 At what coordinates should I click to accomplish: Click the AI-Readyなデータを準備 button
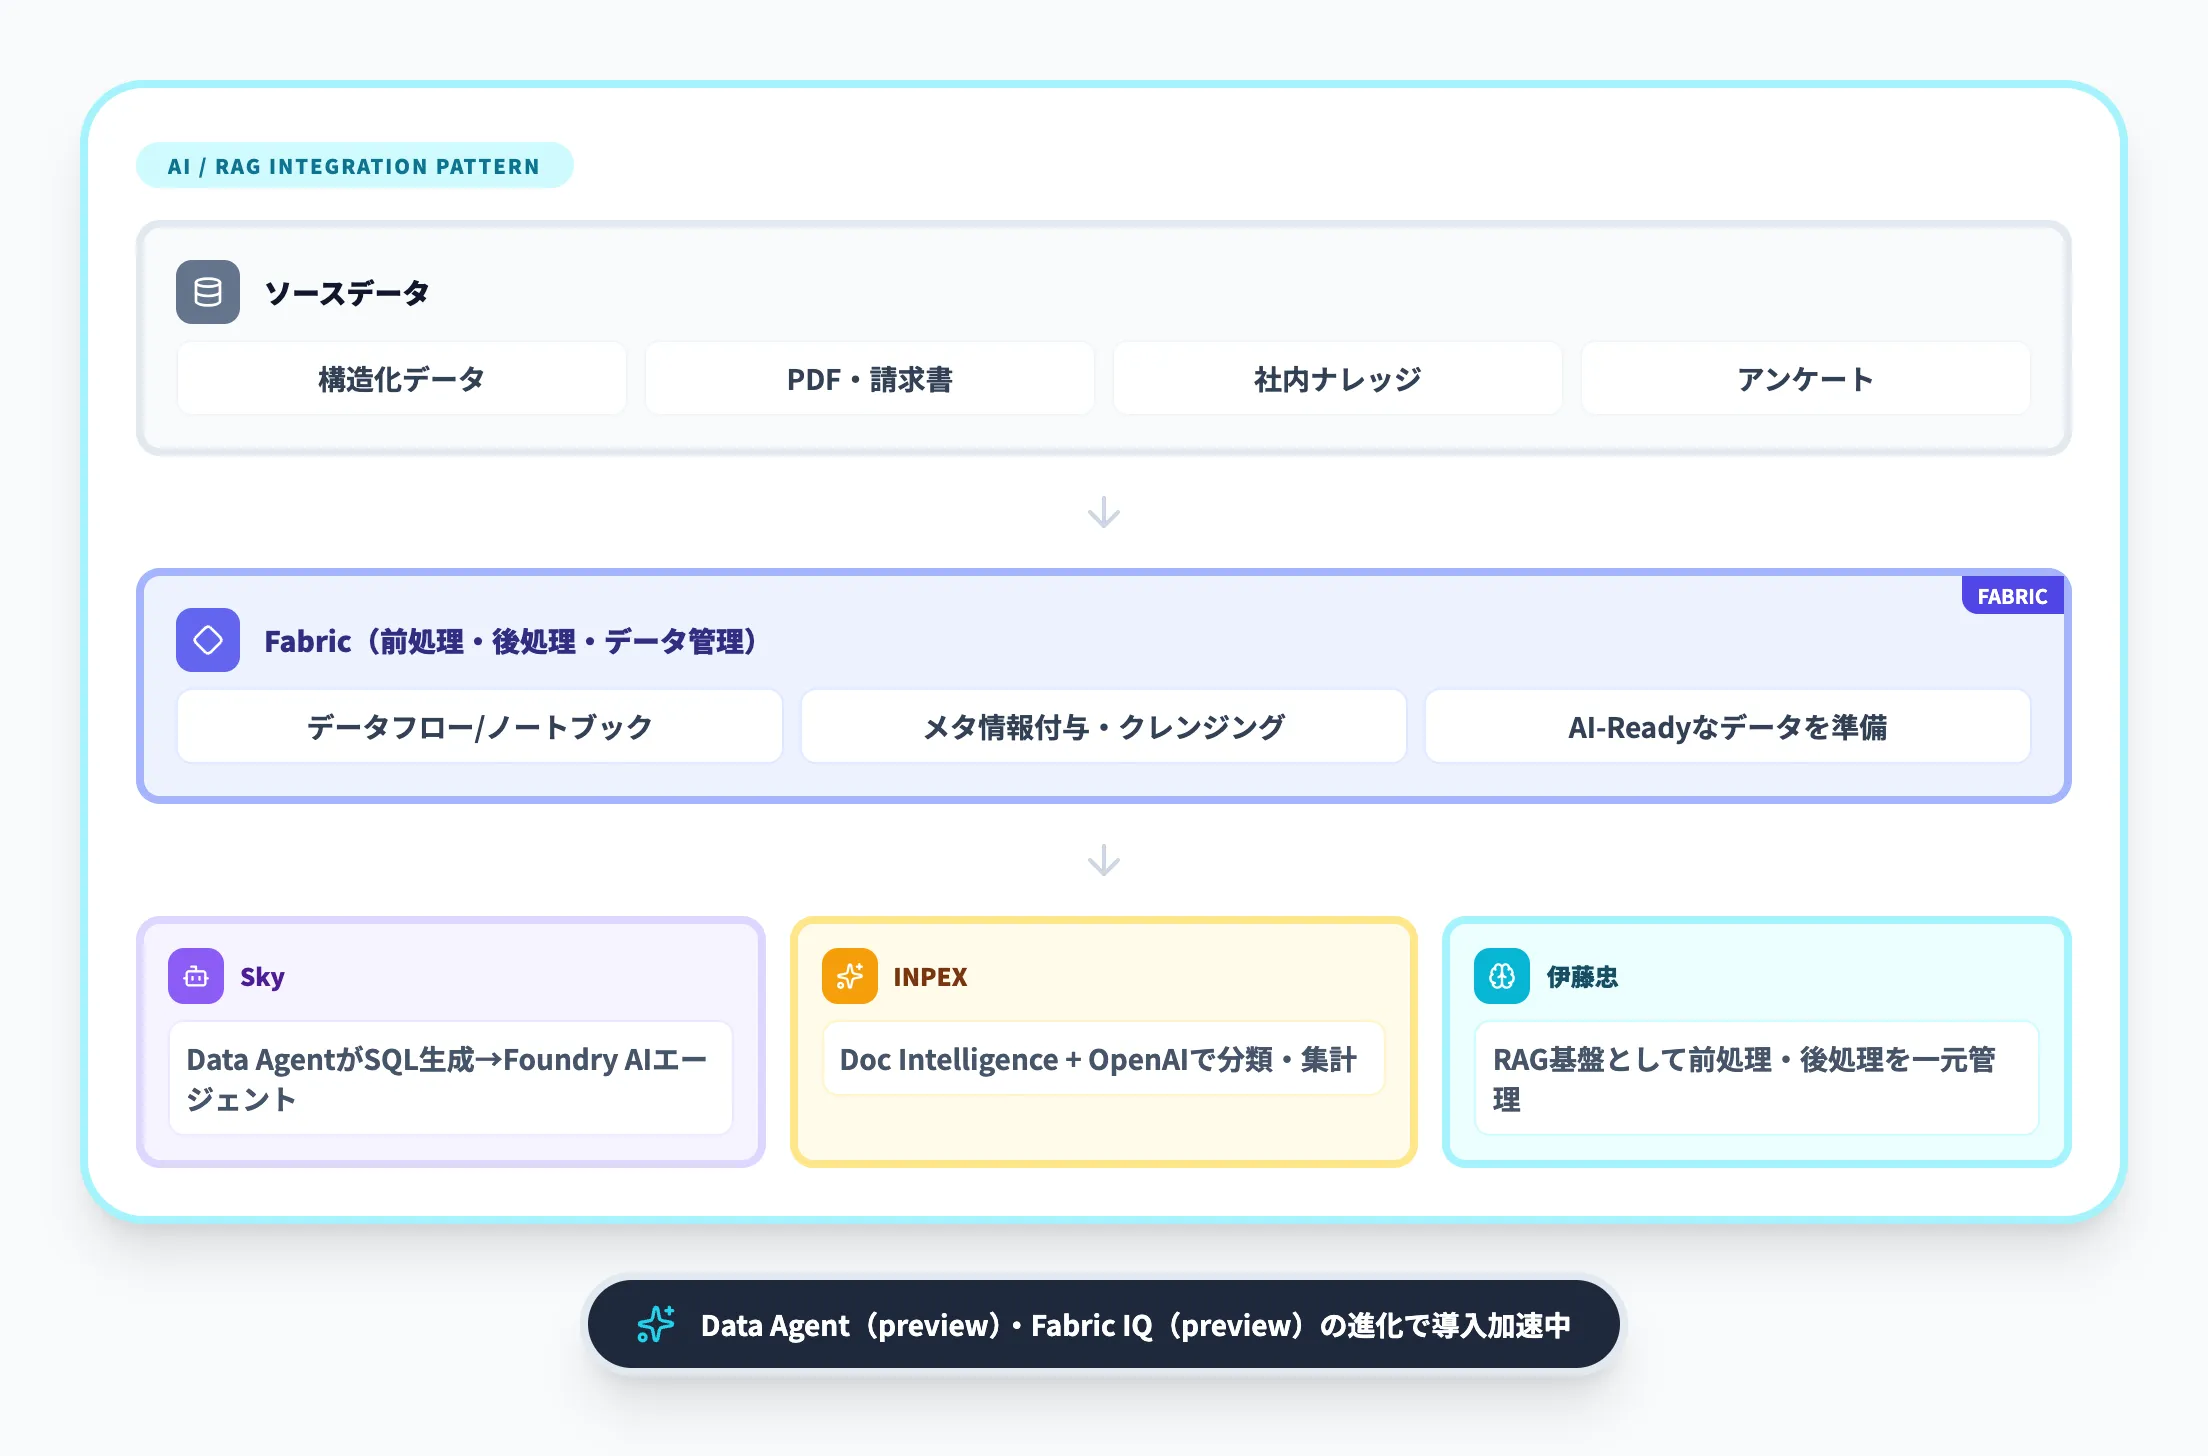pos(1727,727)
